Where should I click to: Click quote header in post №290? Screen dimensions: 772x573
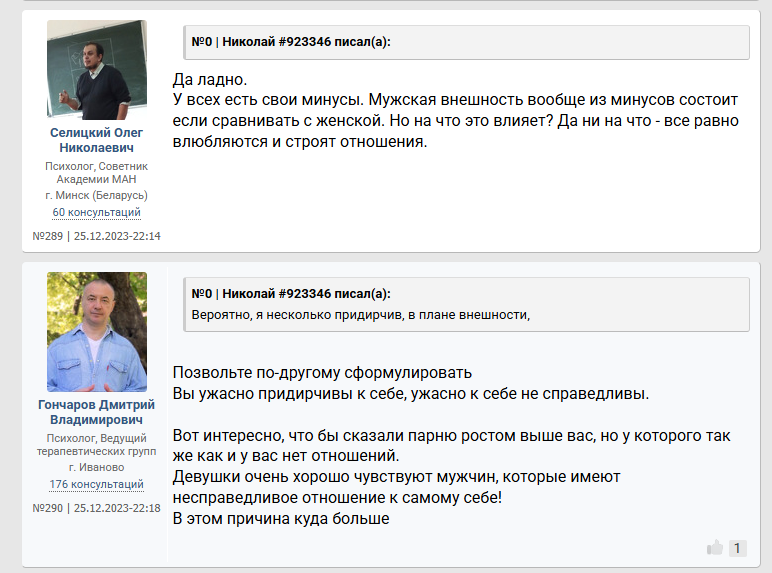291,294
